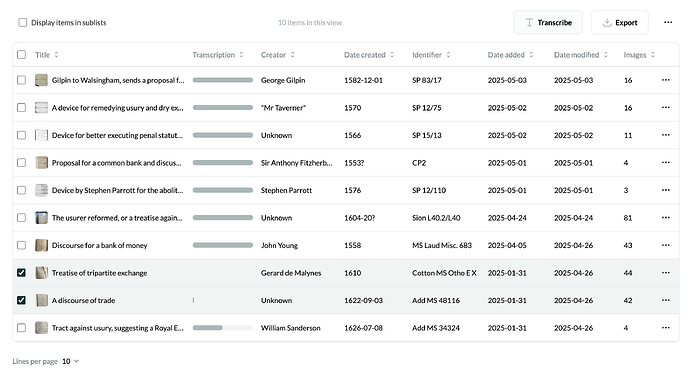Click identifier Sion L40.2/L40
The height and width of the screenshot is (373, 690).
click(x=436, y=218)
